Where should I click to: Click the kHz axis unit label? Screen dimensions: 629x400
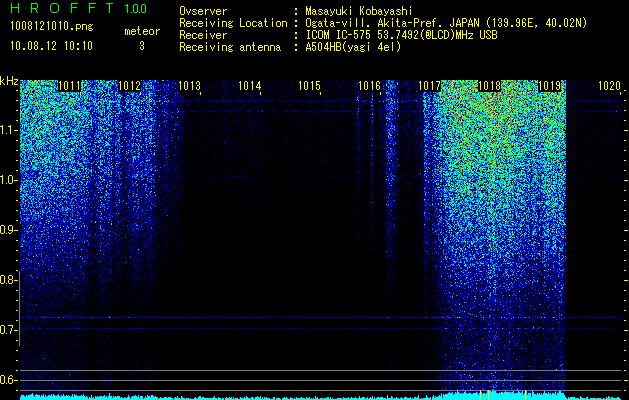coord(9,81)
